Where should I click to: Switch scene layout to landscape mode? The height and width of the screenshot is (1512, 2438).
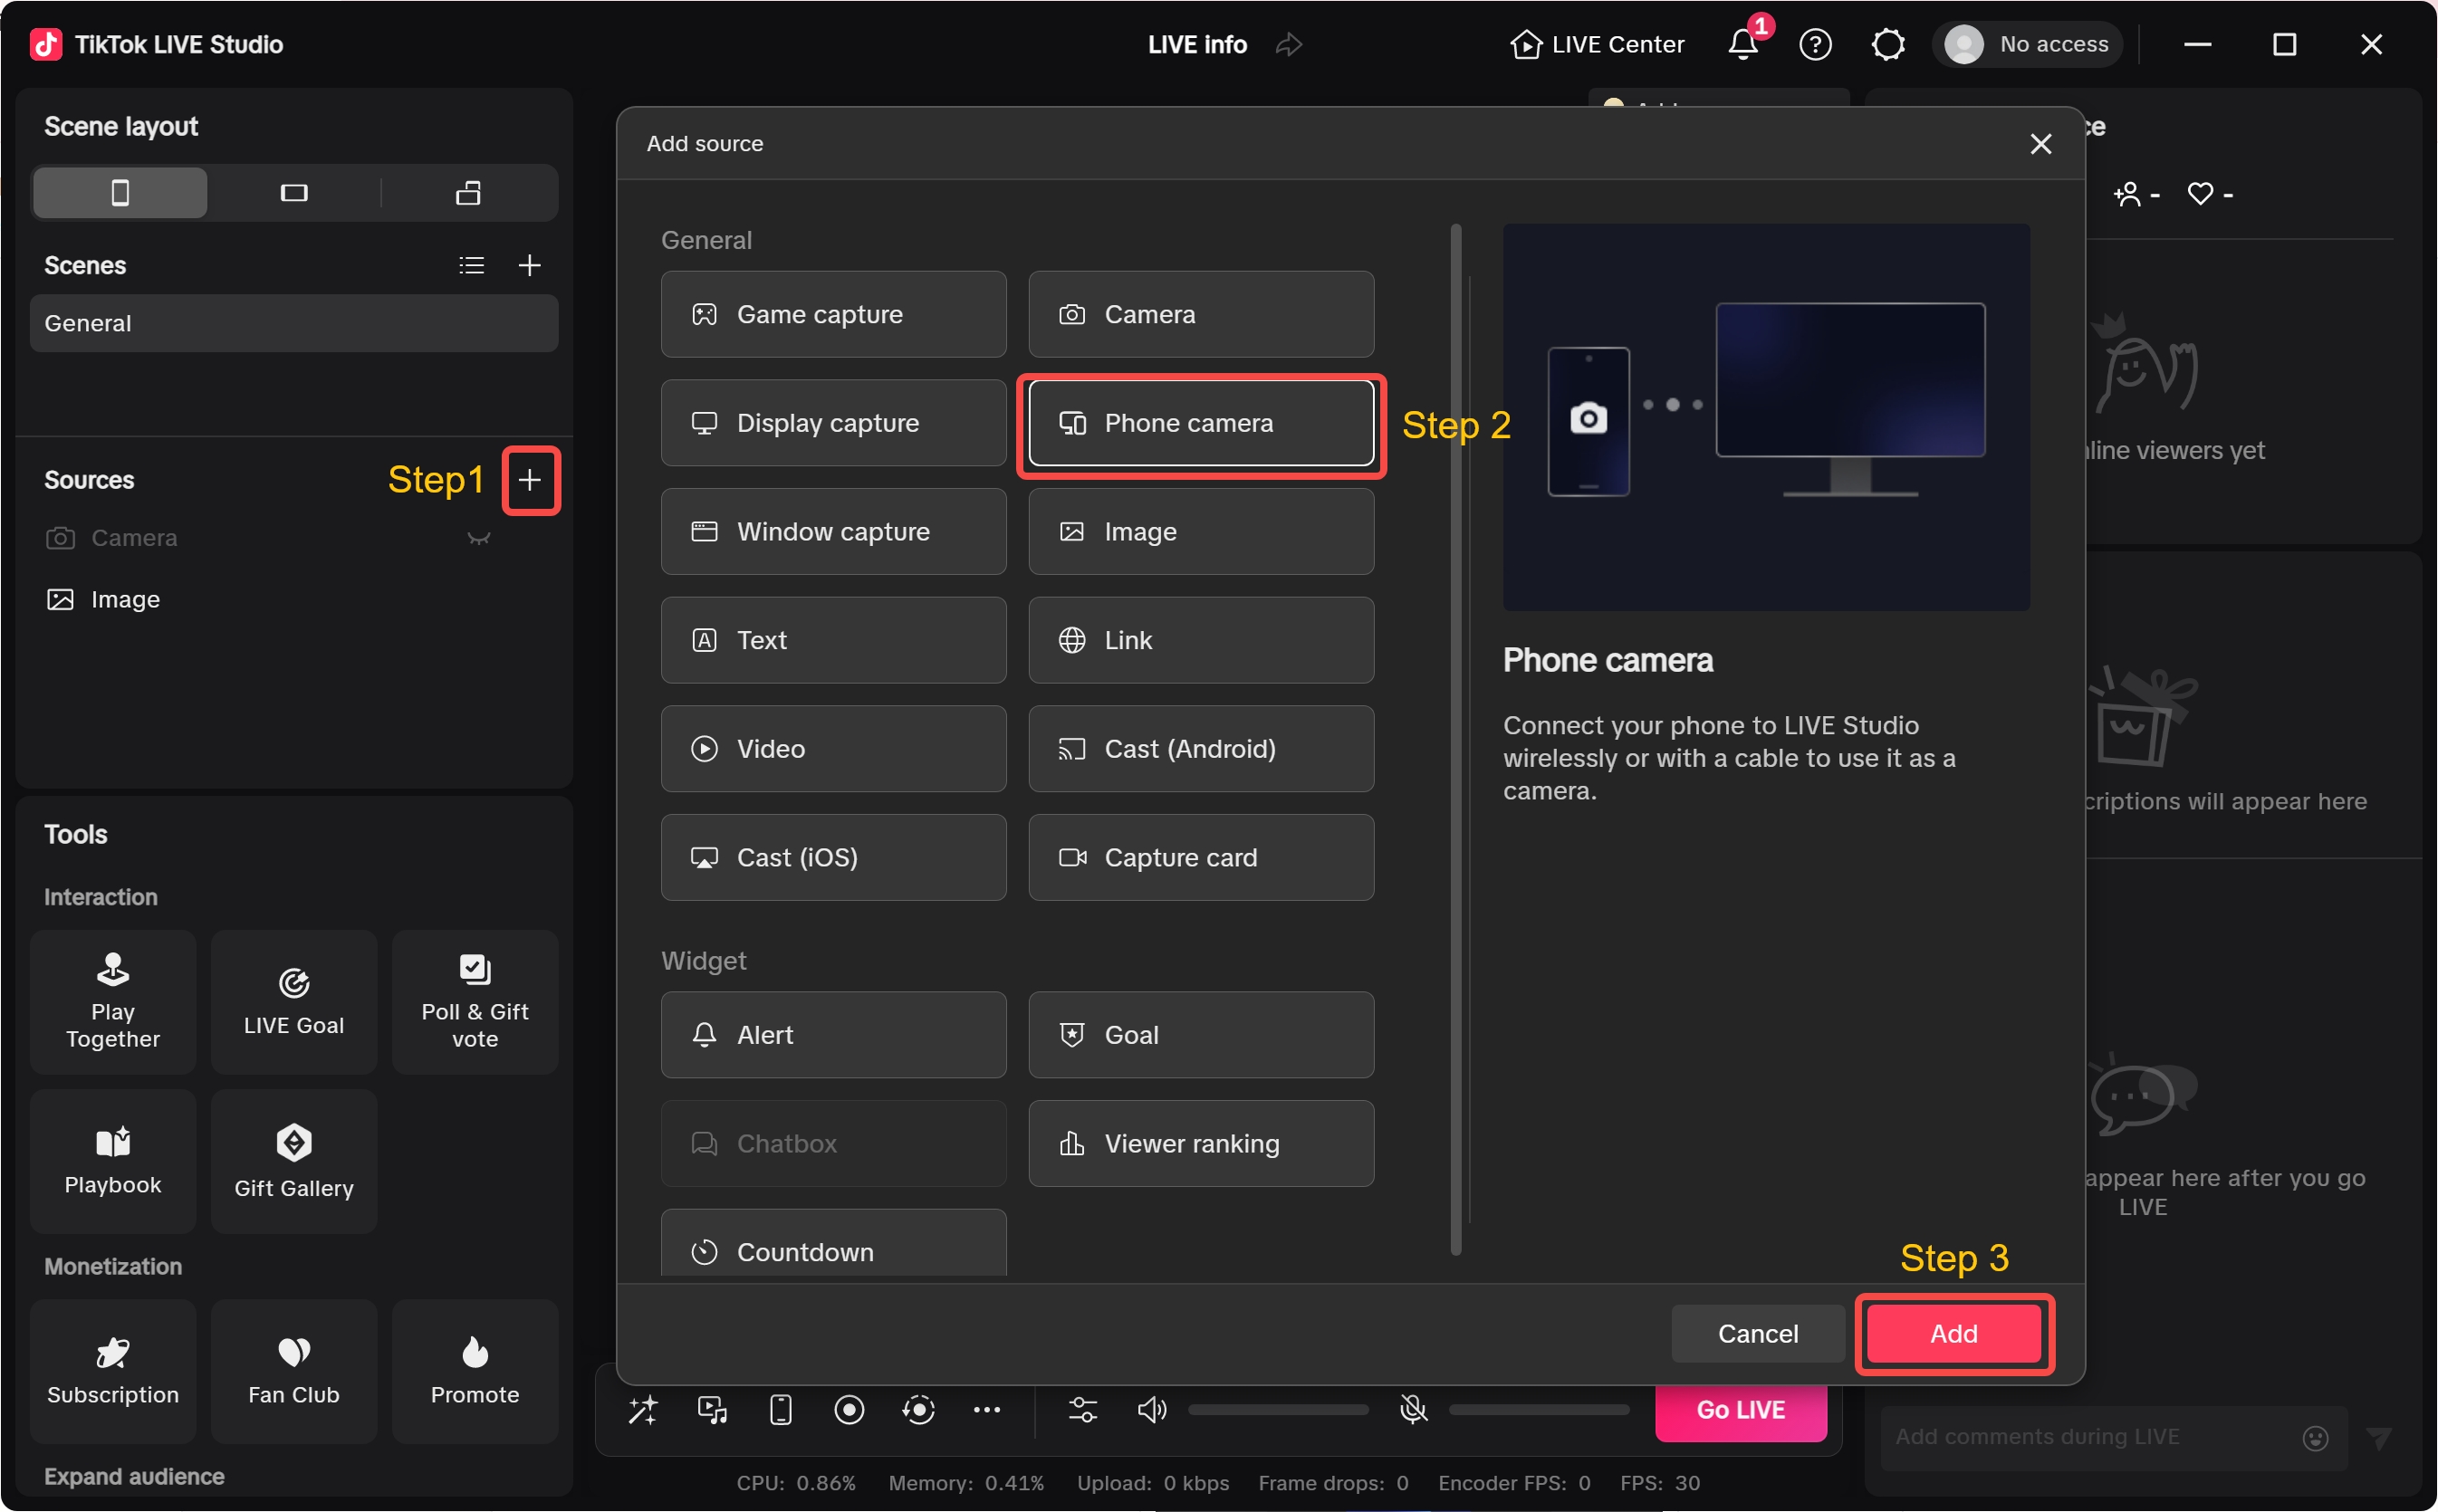pyautogui.click(x=293, y=192)
